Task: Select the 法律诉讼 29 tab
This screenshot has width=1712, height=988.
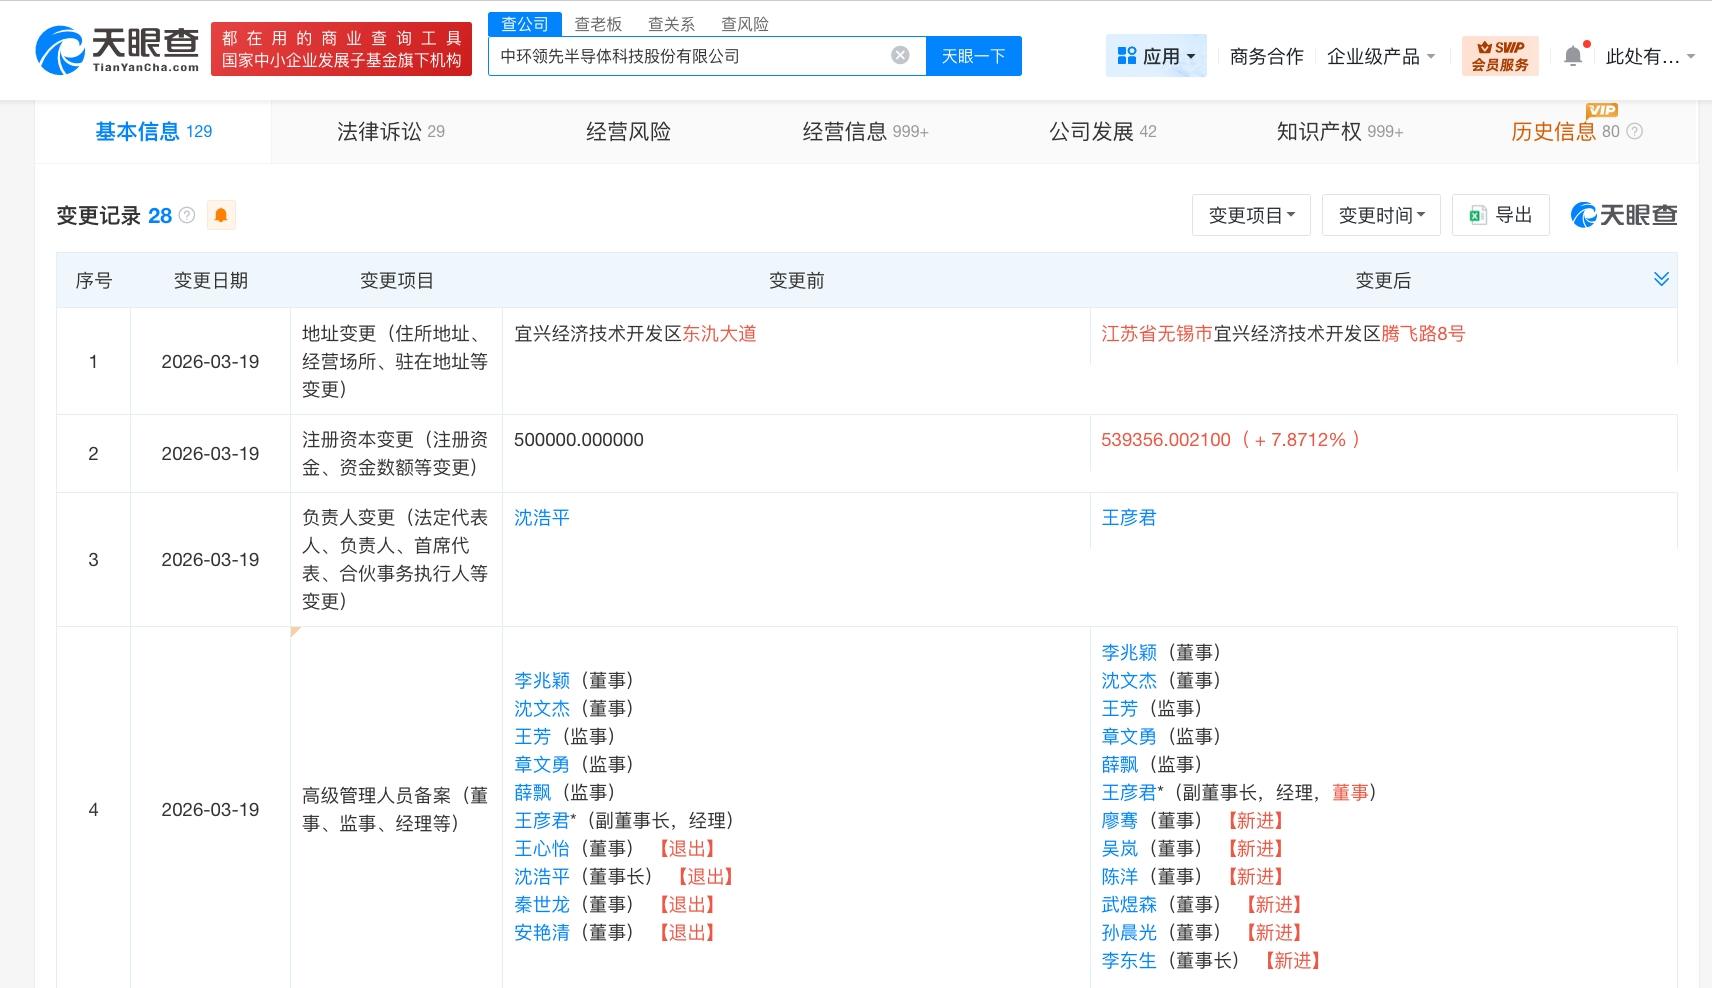Action: pos(390,131)
